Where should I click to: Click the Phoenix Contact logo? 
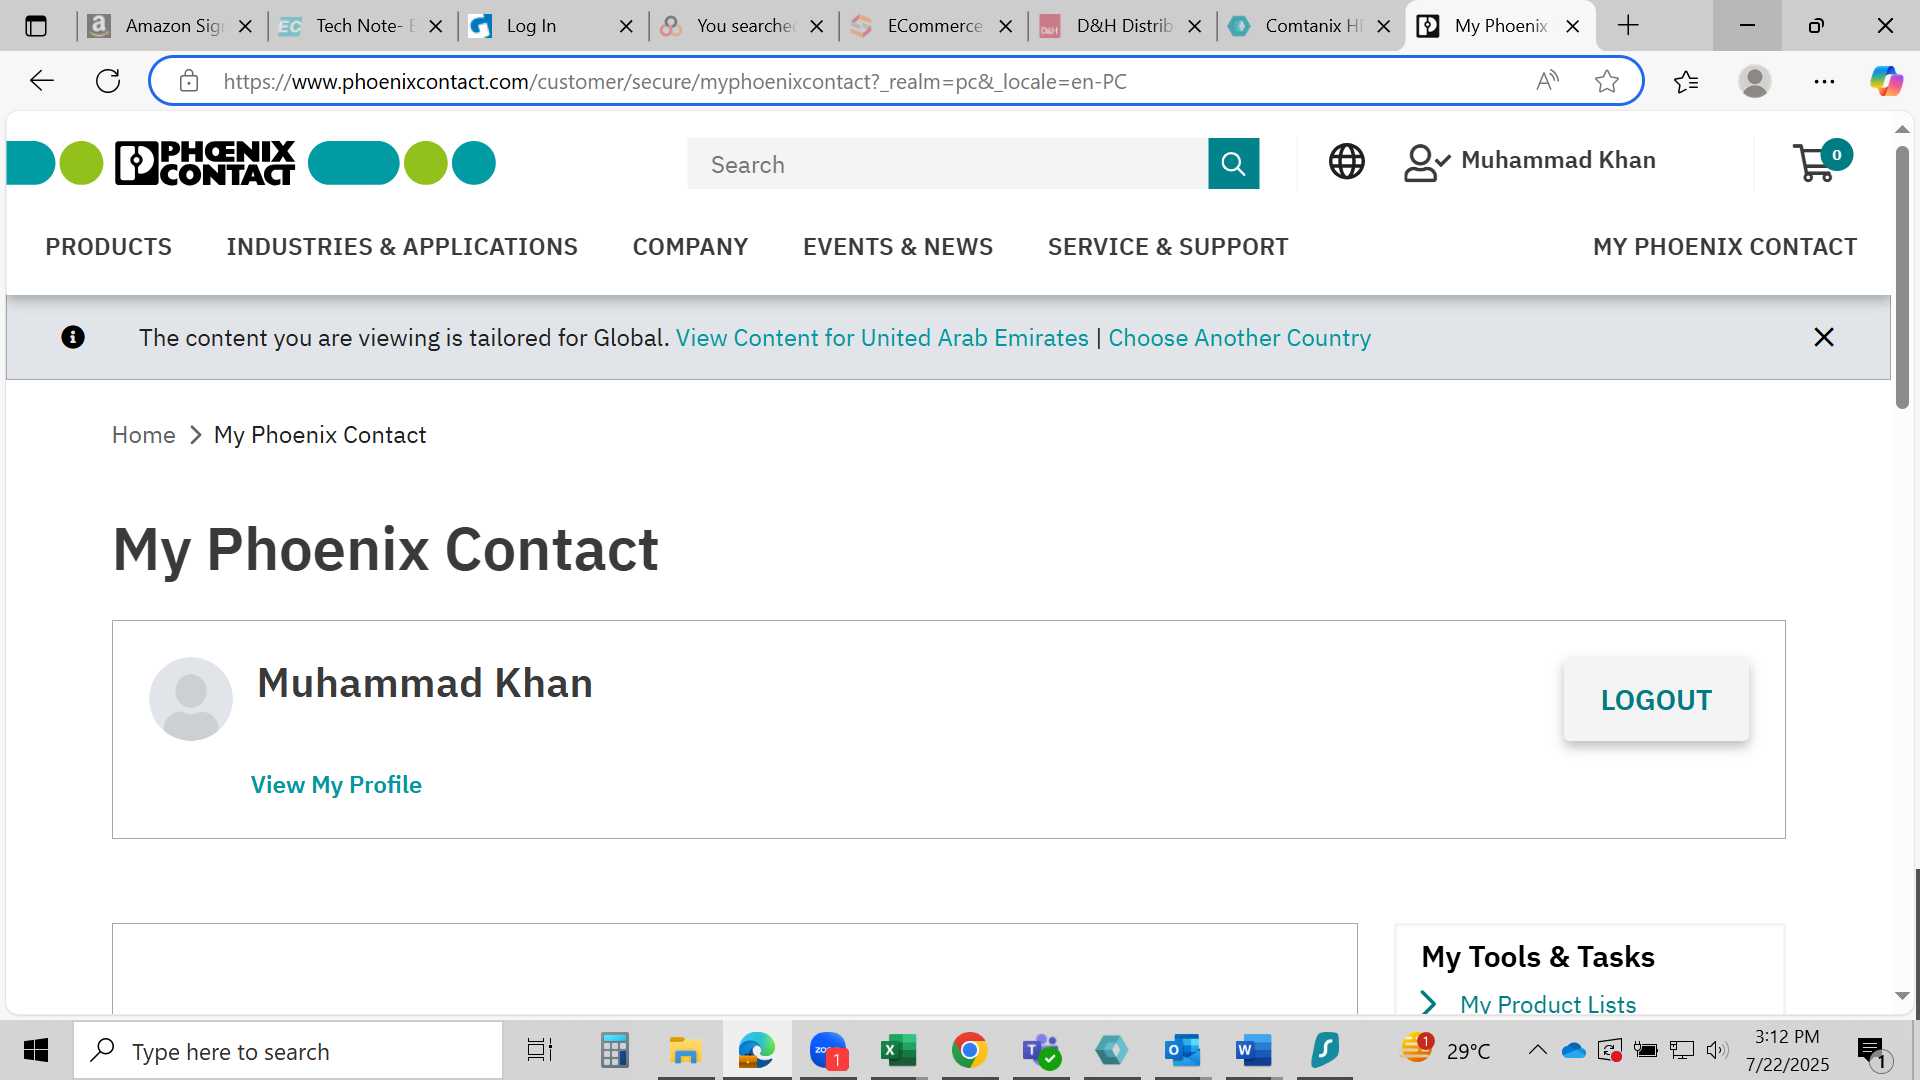coord(205,163)
